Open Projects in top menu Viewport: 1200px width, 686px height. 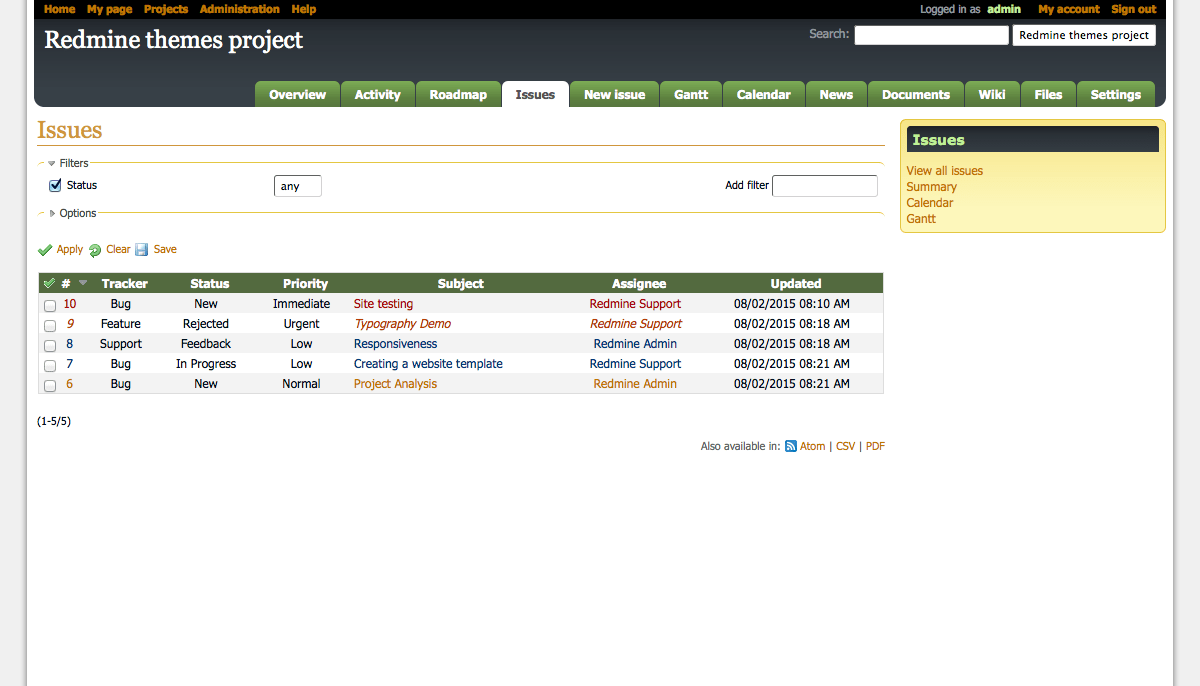pyautogui.click(x=166, y=9)
